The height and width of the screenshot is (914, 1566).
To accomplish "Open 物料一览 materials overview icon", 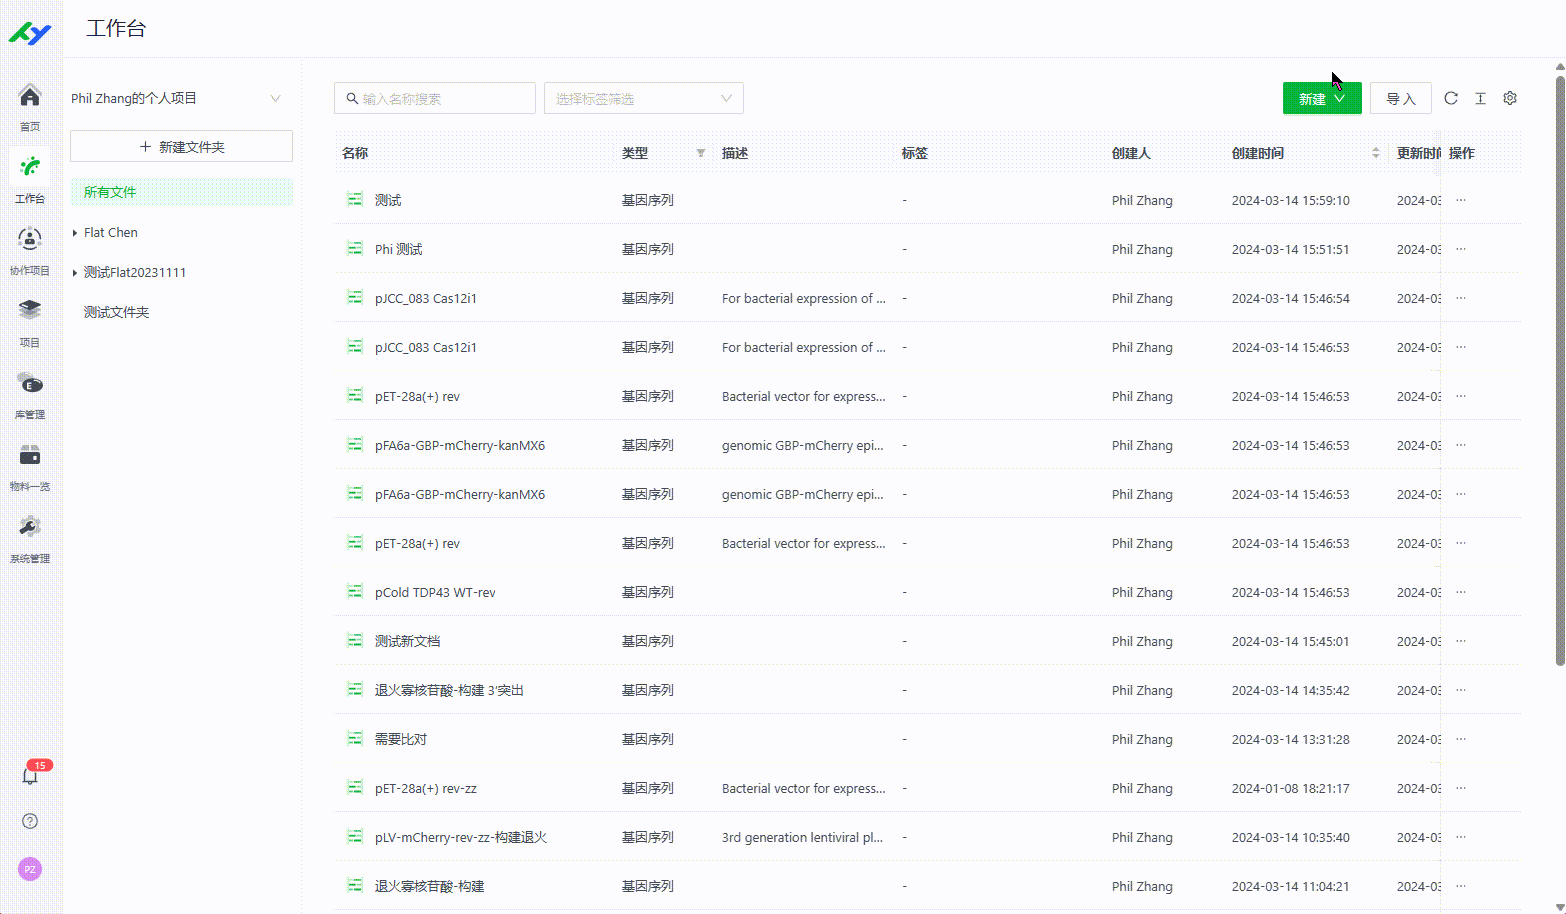I will point(30,456).
